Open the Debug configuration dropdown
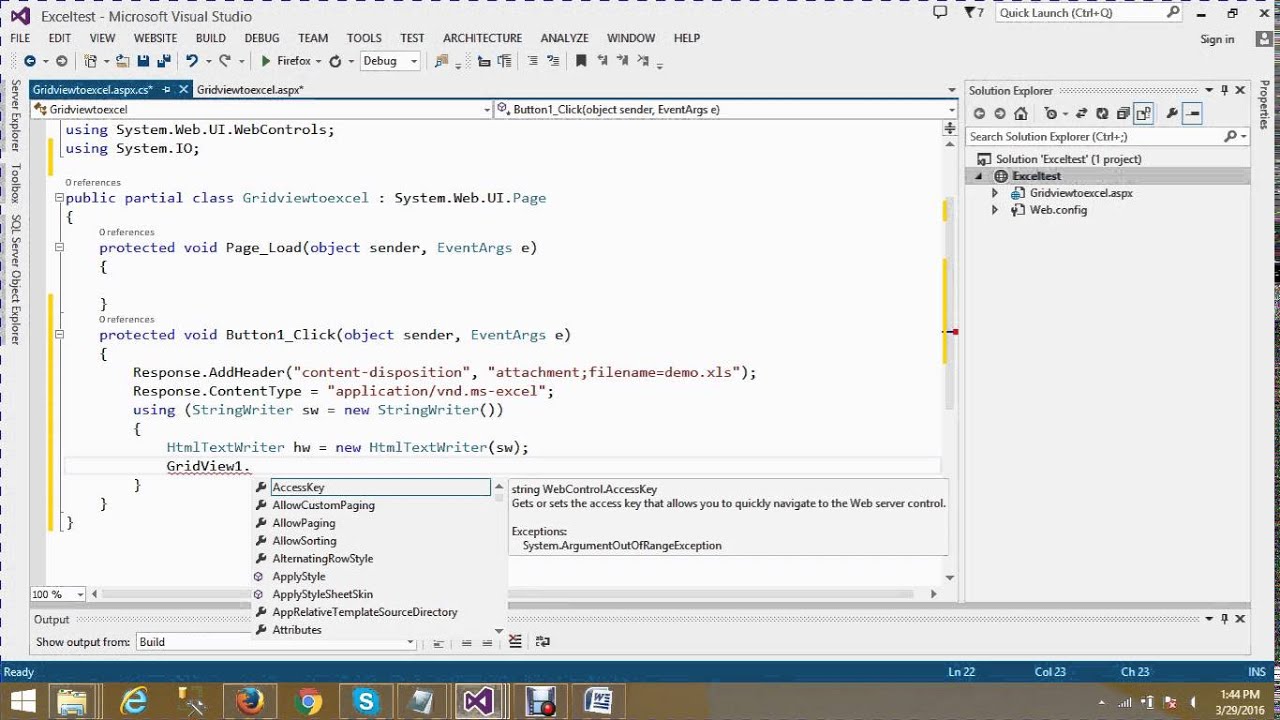This screenshot has width=1280, height=720. 389,61
